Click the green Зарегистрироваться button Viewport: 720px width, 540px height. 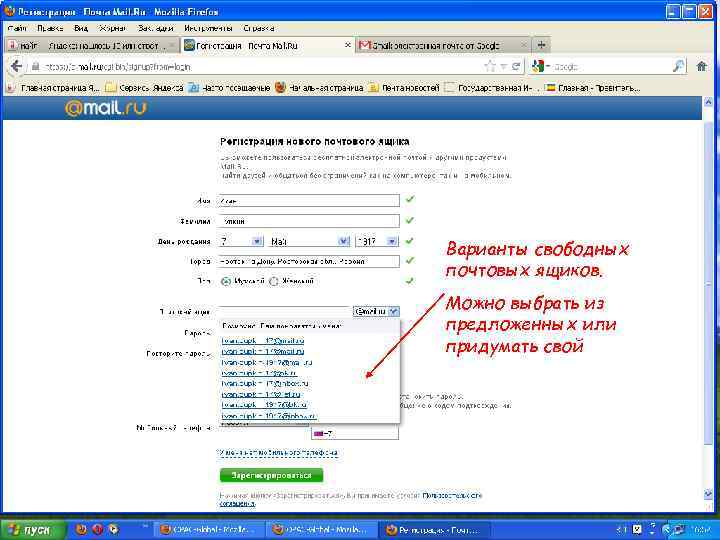coord(271,475)
